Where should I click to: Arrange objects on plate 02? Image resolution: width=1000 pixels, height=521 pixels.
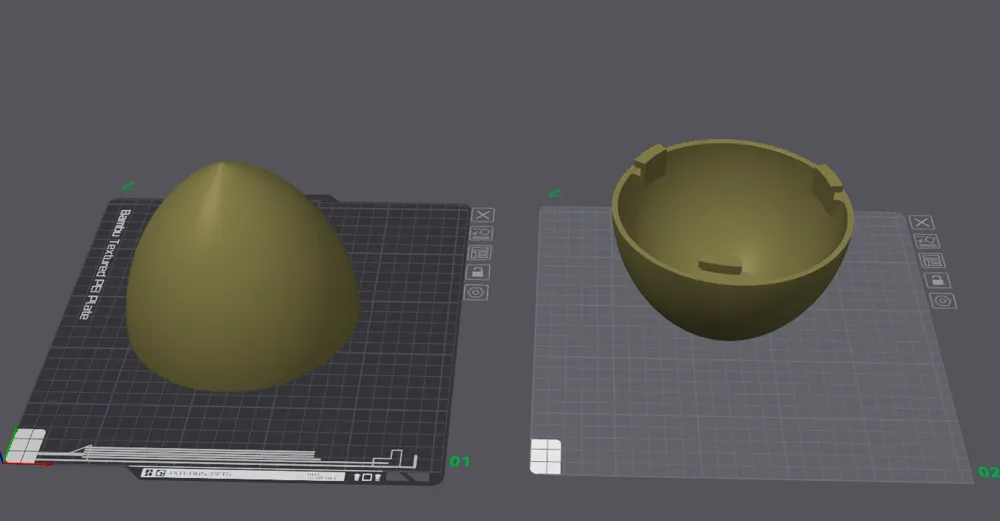[x=932, y=260]
